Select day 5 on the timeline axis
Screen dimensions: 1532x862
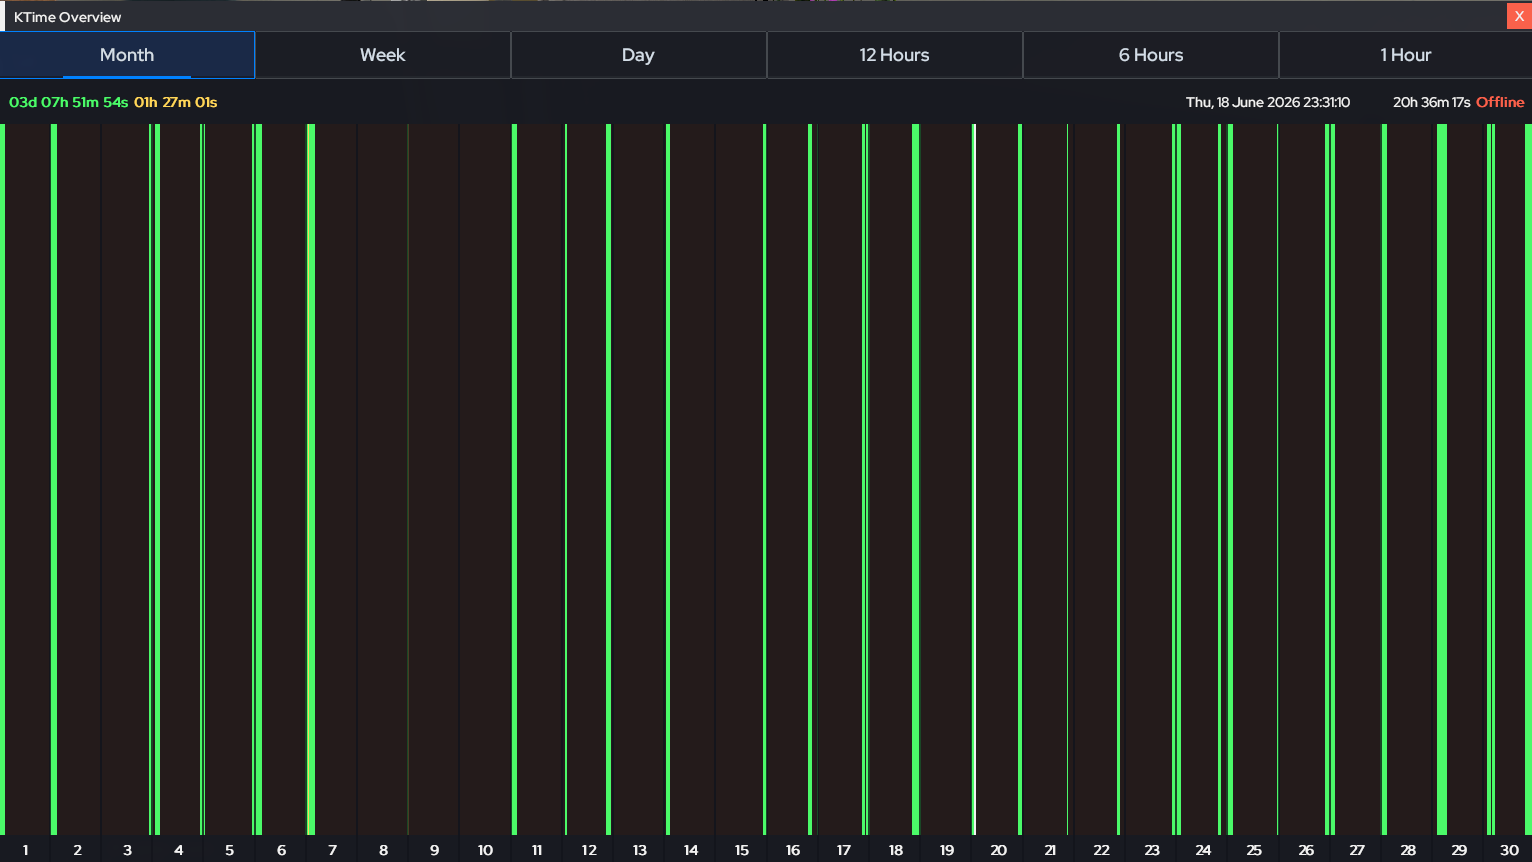(x=229, y=850)
